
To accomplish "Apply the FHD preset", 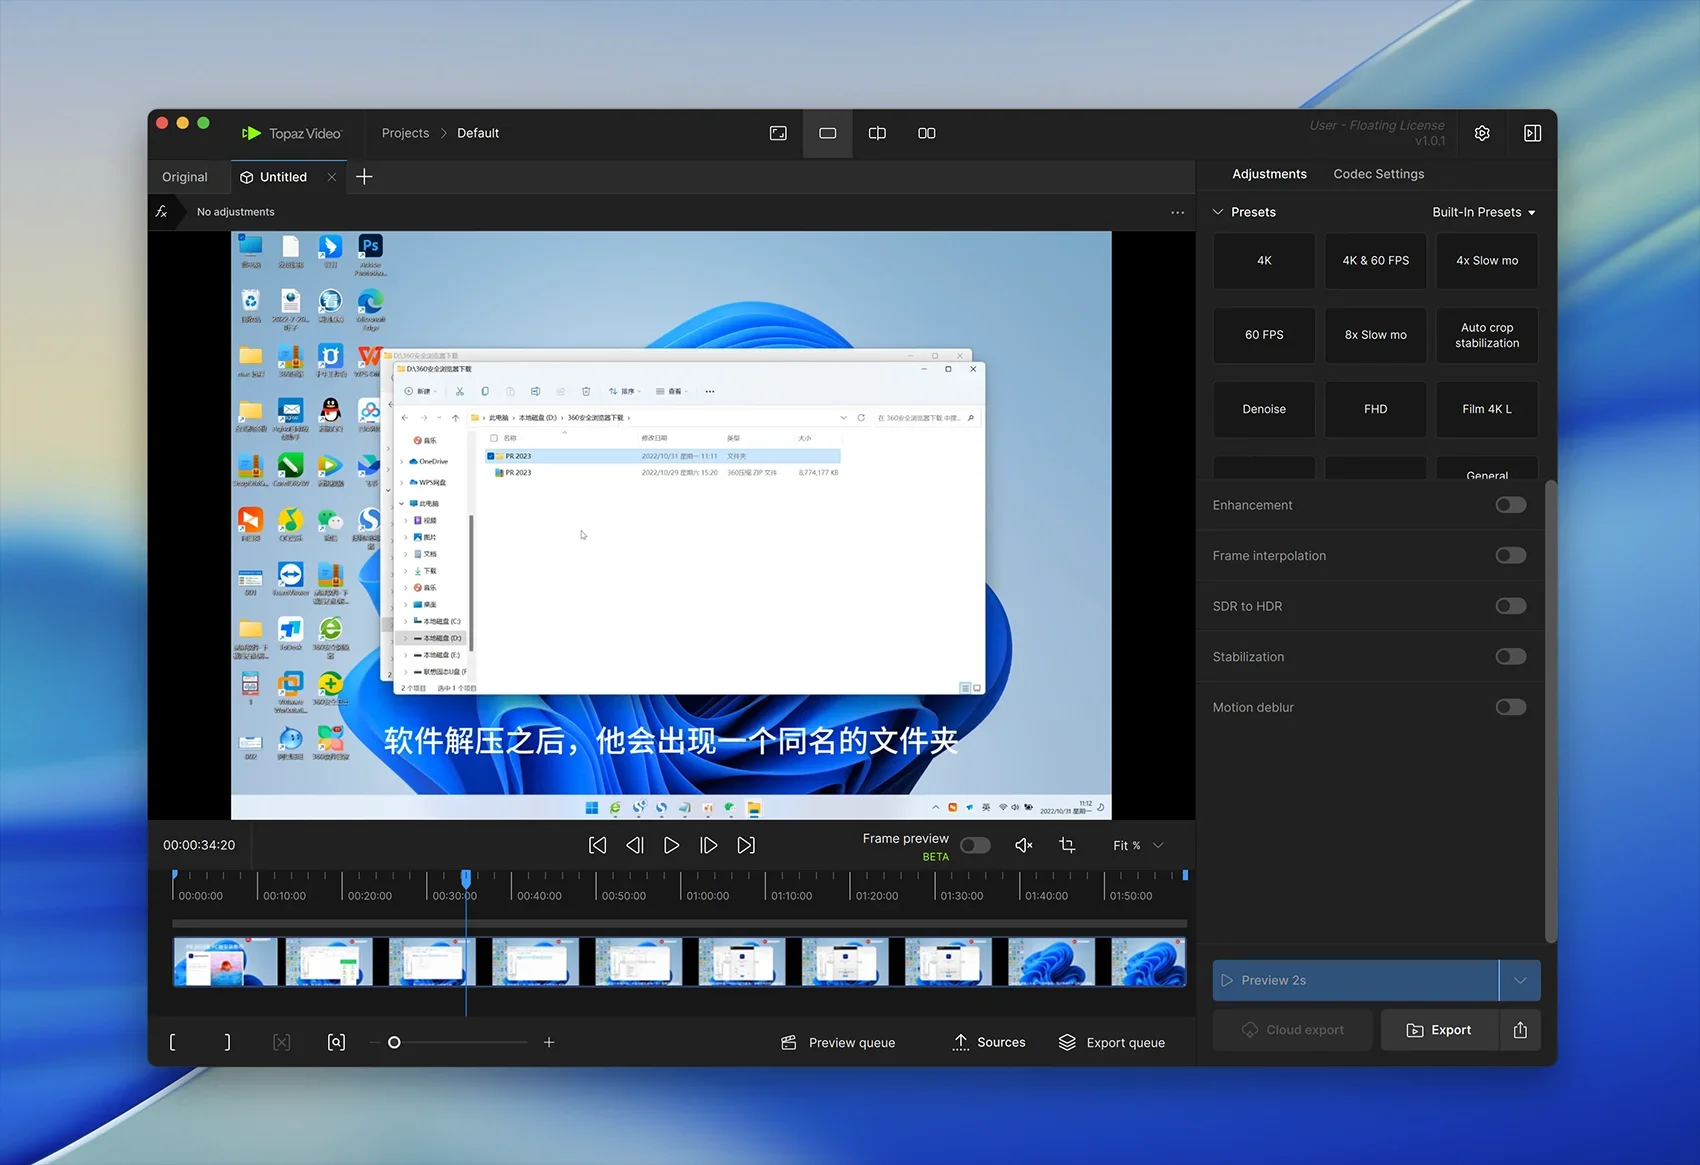I will pos(1376,409).
